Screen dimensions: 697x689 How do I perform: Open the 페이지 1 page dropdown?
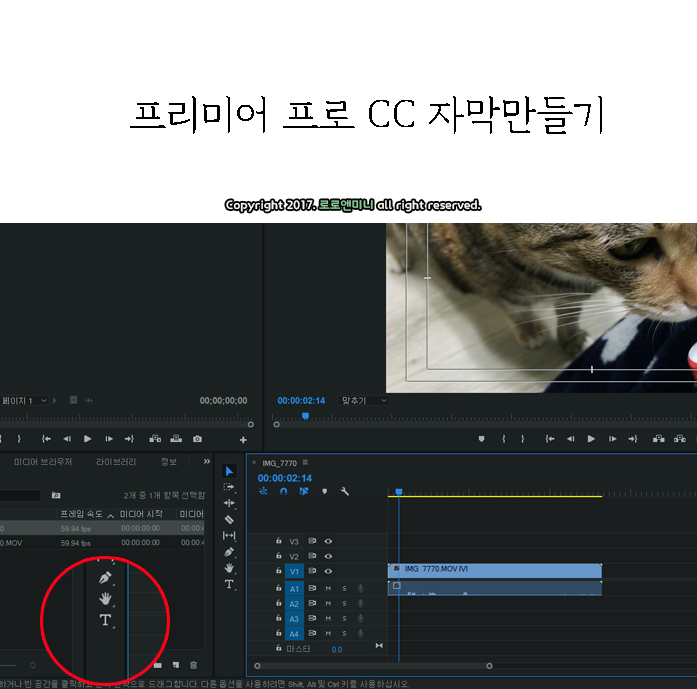click(x=24, y=401)
